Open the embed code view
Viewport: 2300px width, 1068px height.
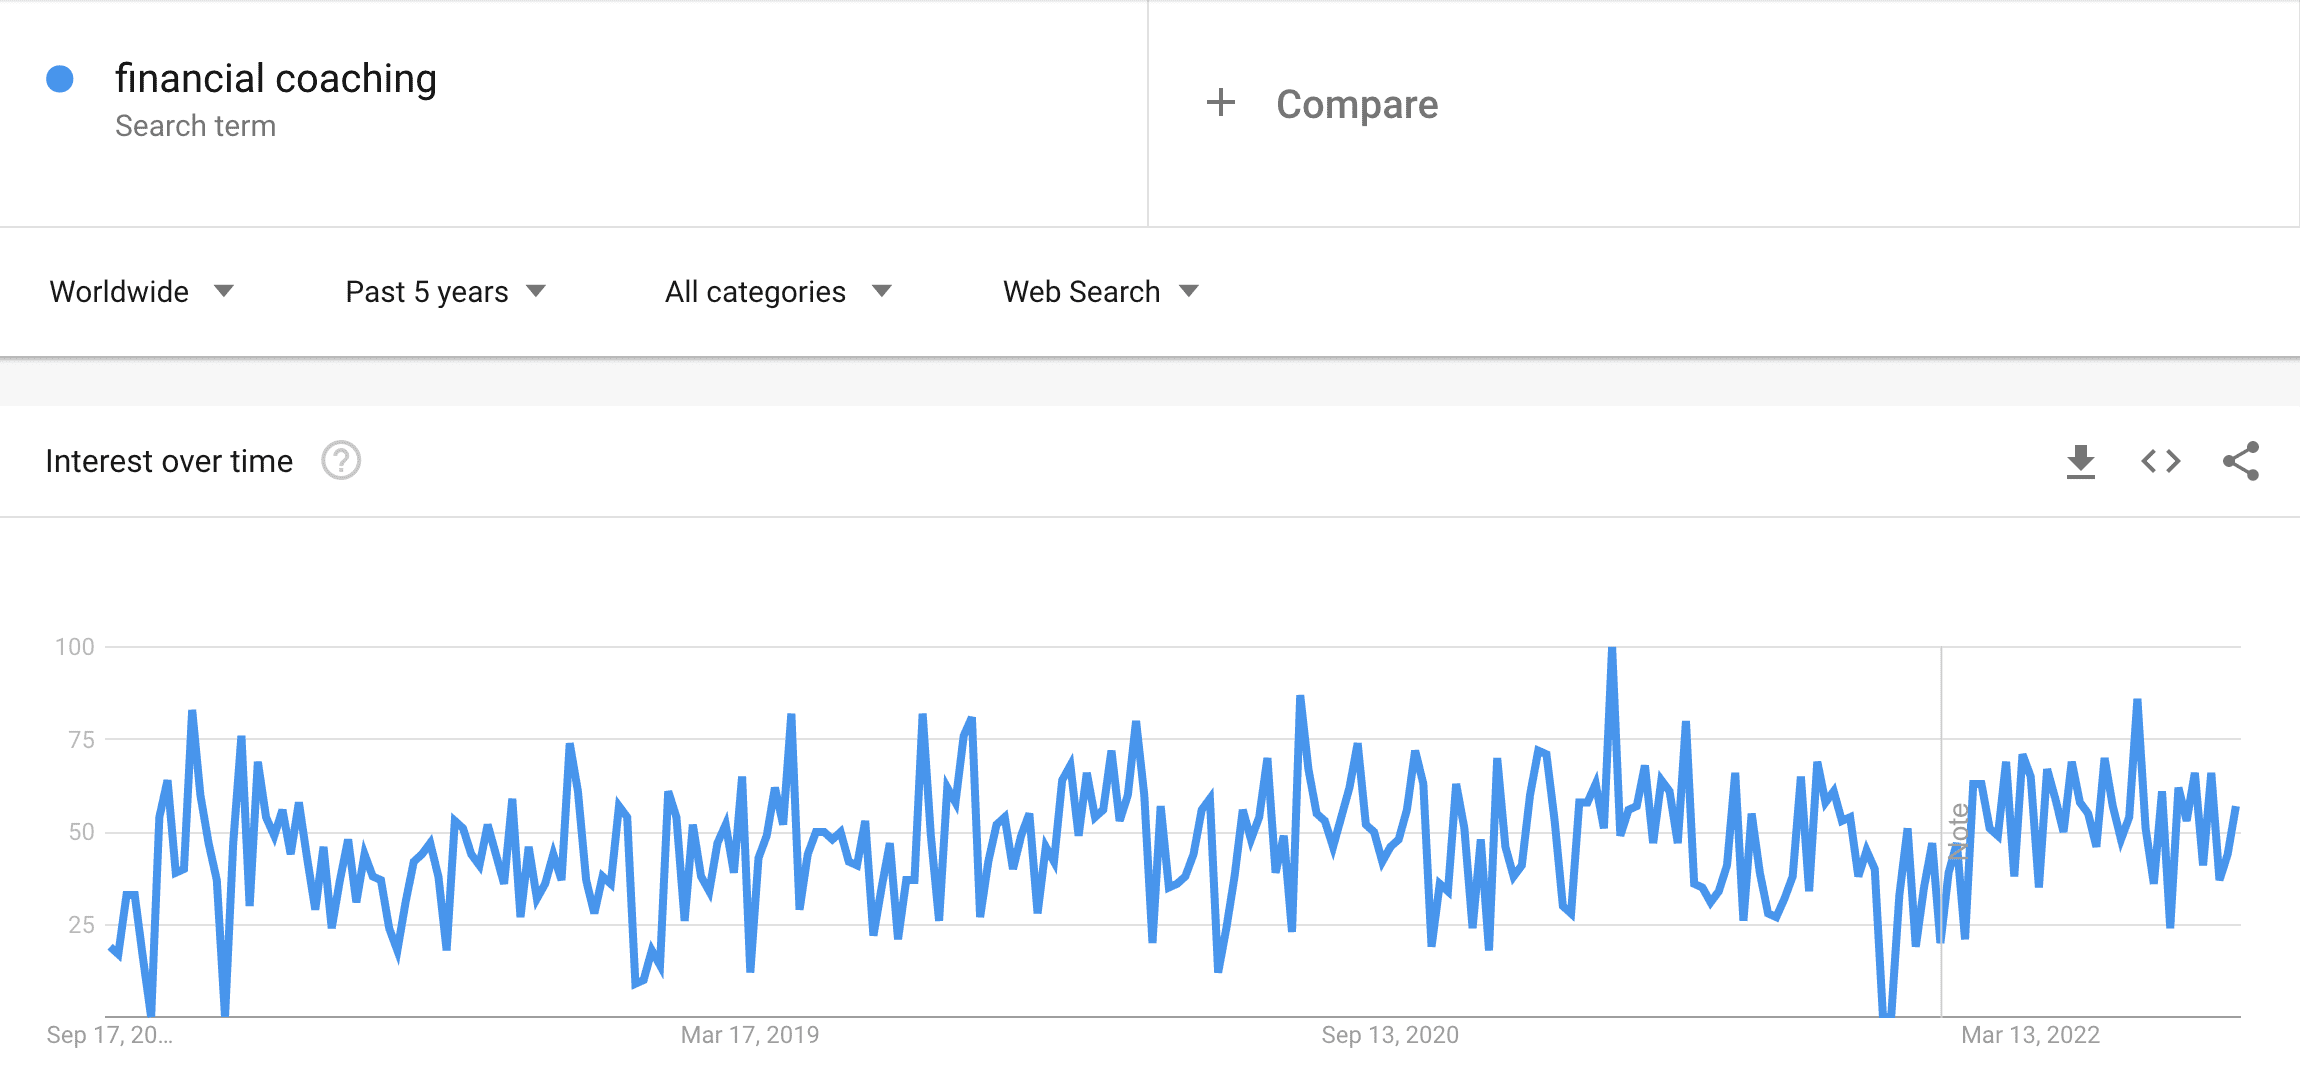(x=2162, y=461)
